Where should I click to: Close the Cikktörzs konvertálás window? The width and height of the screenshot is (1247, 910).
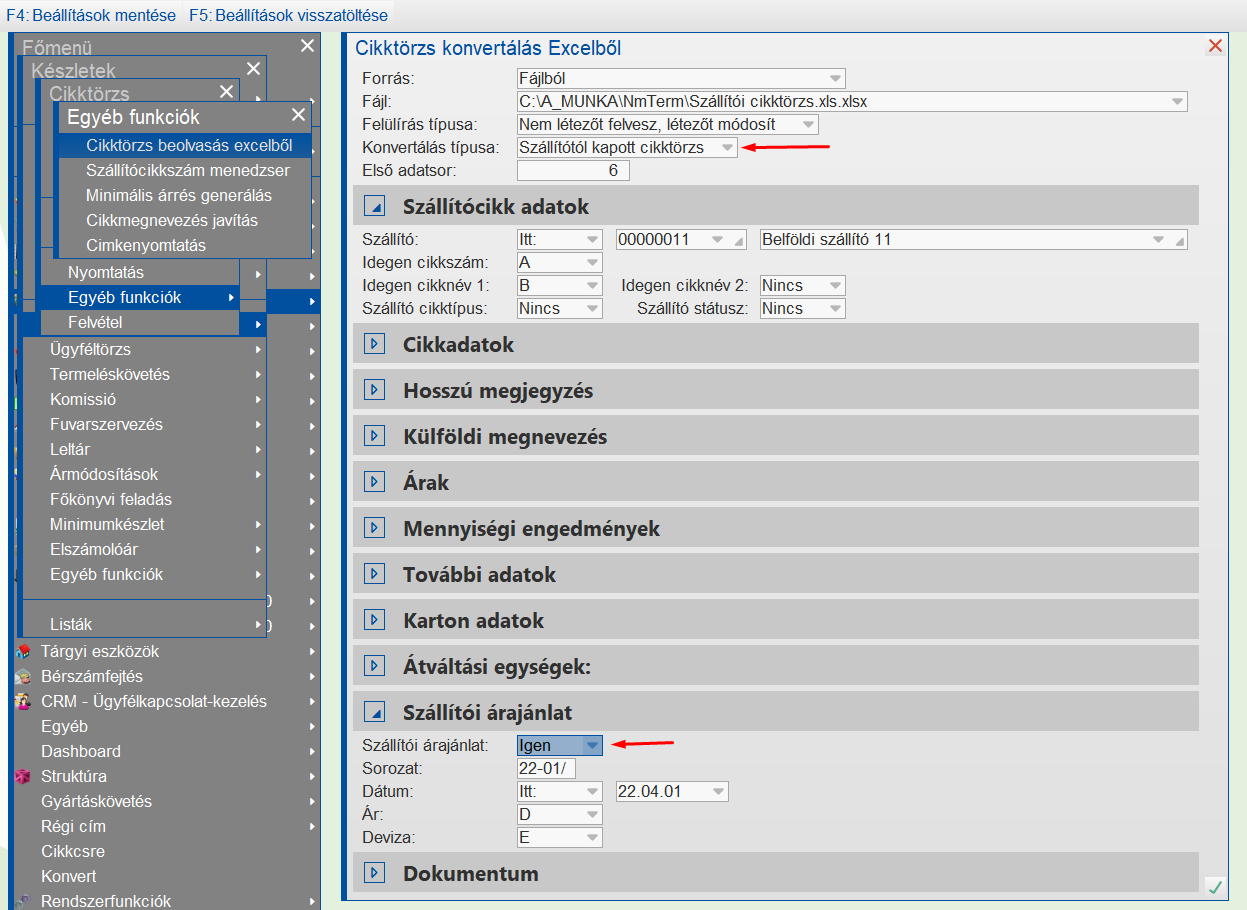point(1215,47)
